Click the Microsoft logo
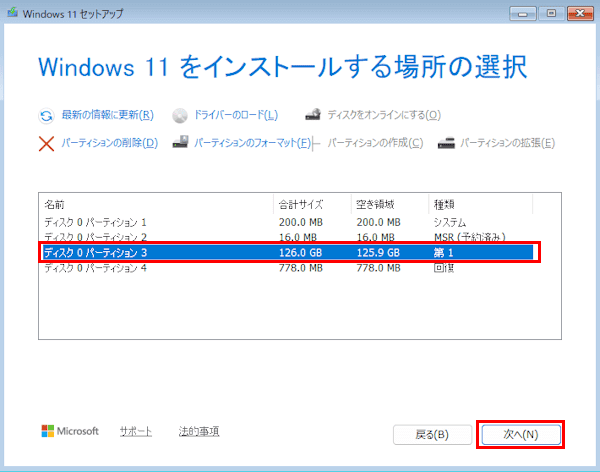The image size is (600, 472). (x=70, y=431)
